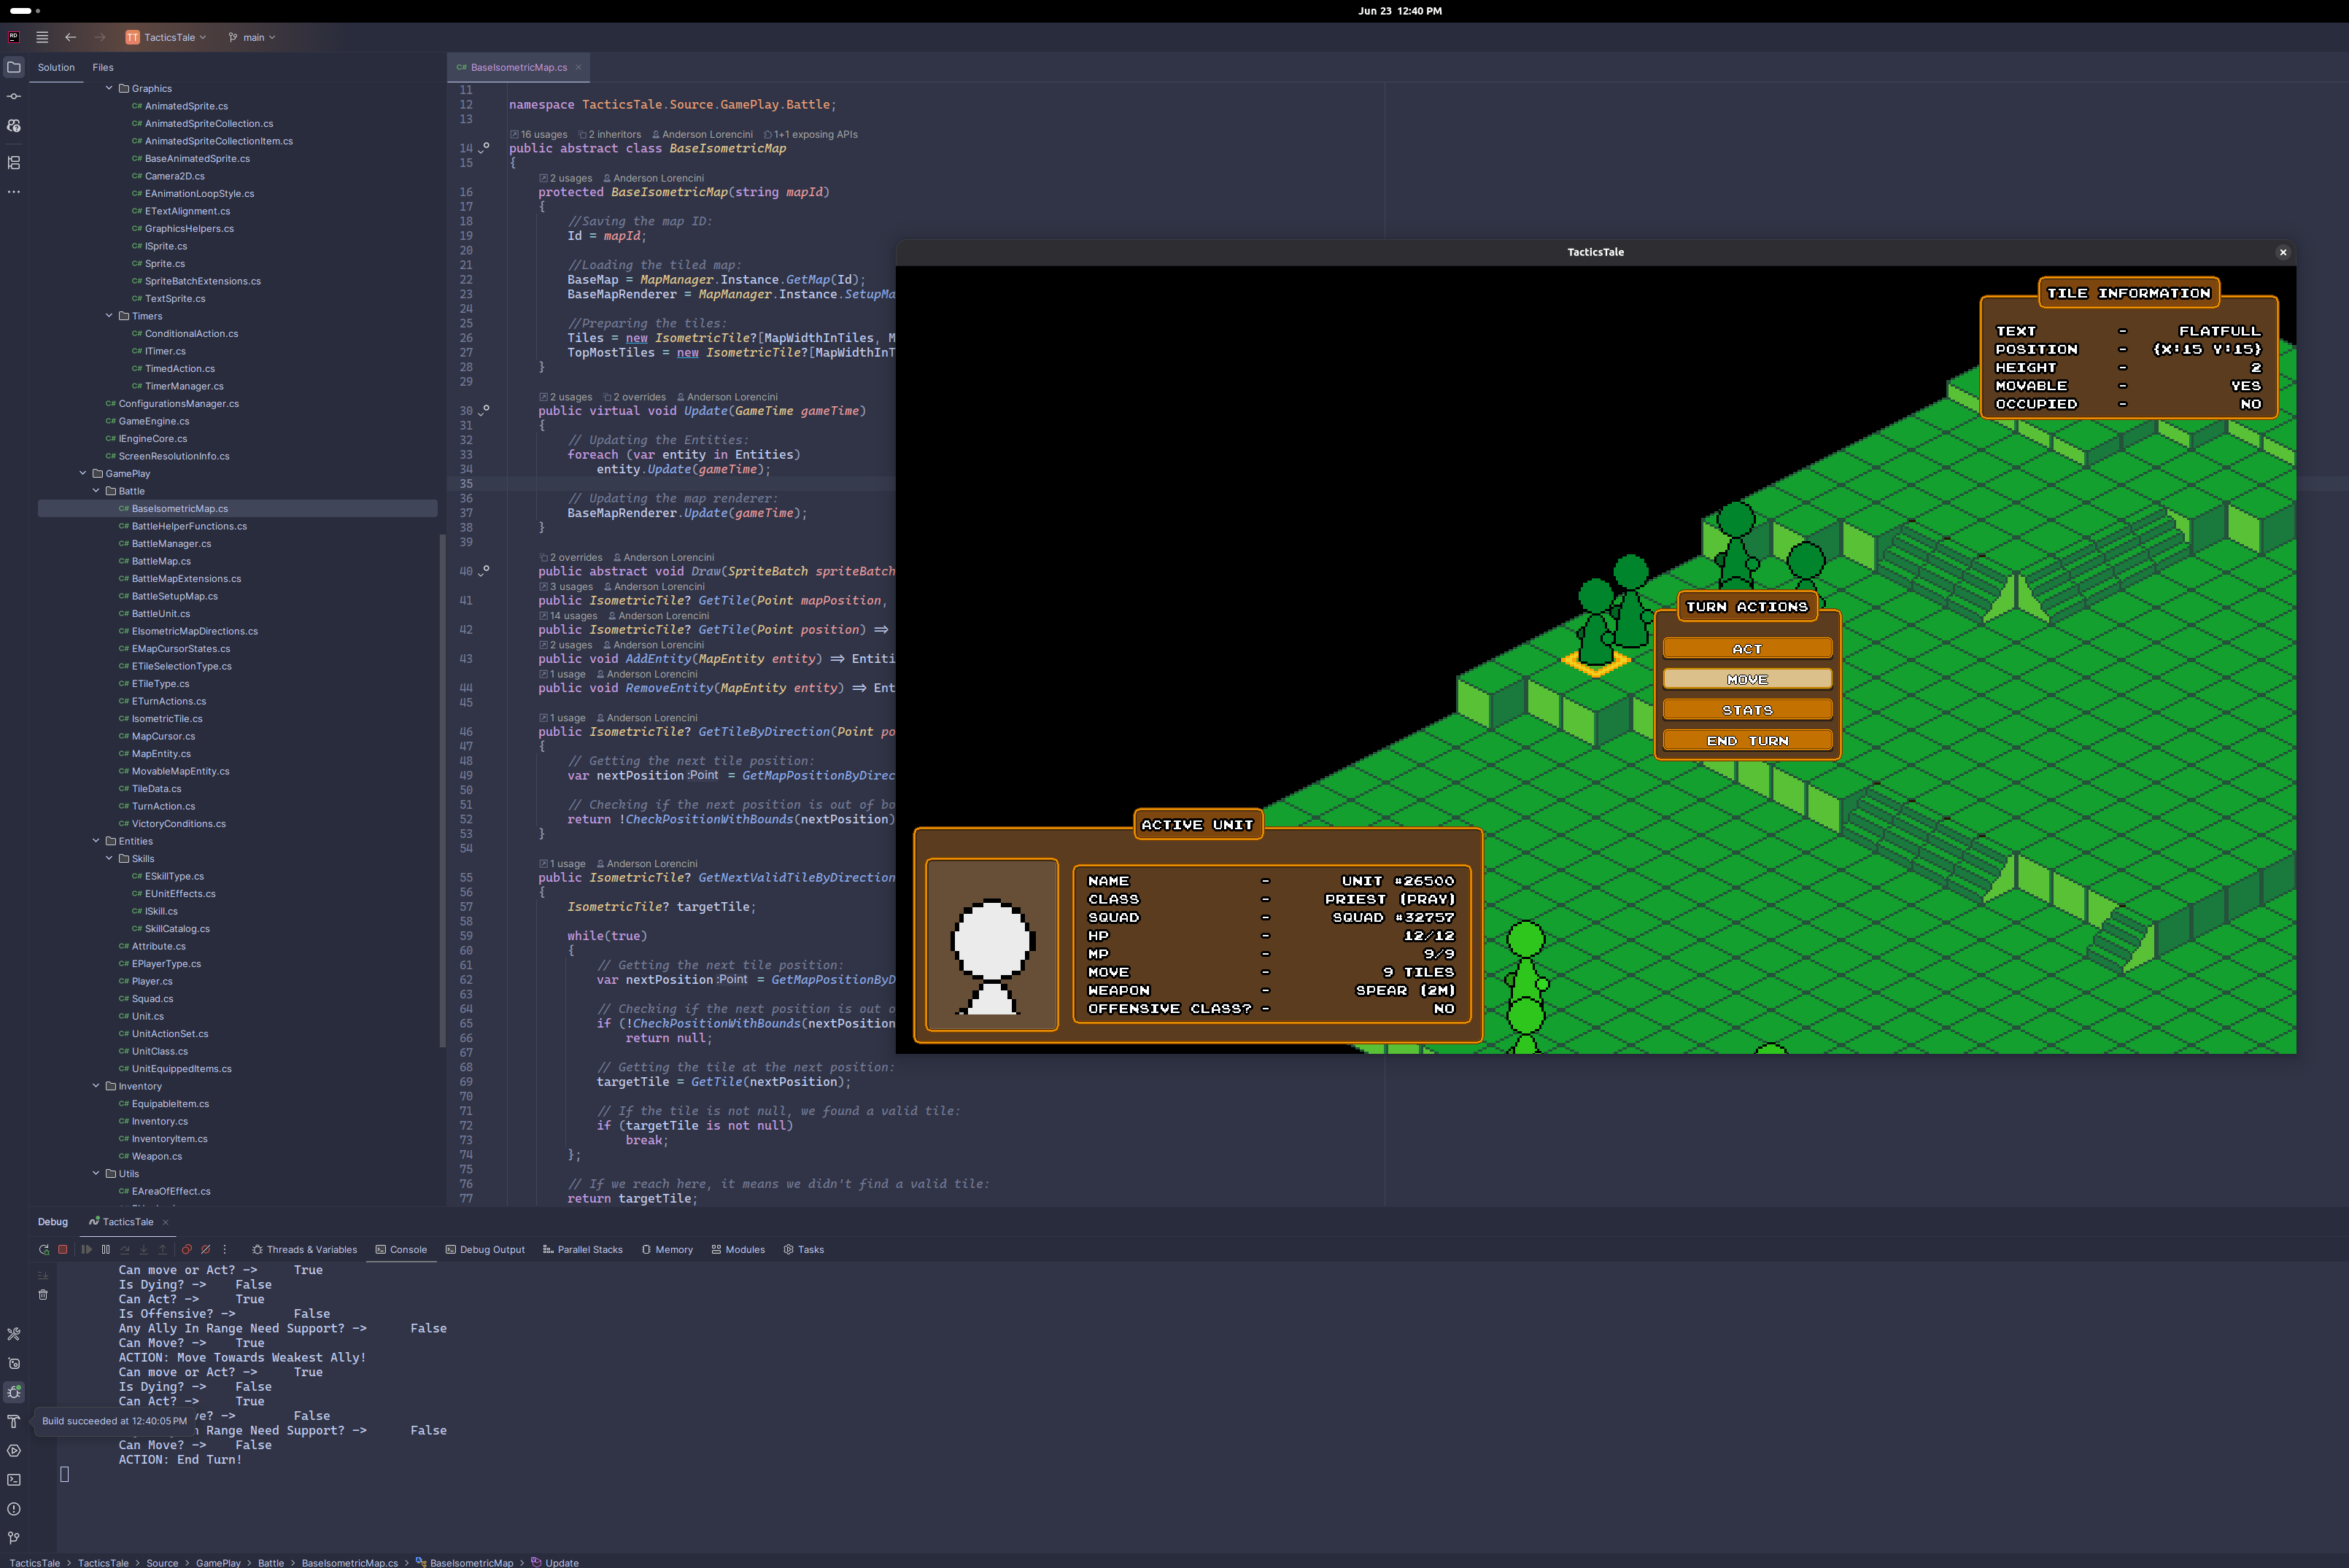Open the Commit tool window
Viewport: 2349px width, 1568px height.
pos(14,97)
